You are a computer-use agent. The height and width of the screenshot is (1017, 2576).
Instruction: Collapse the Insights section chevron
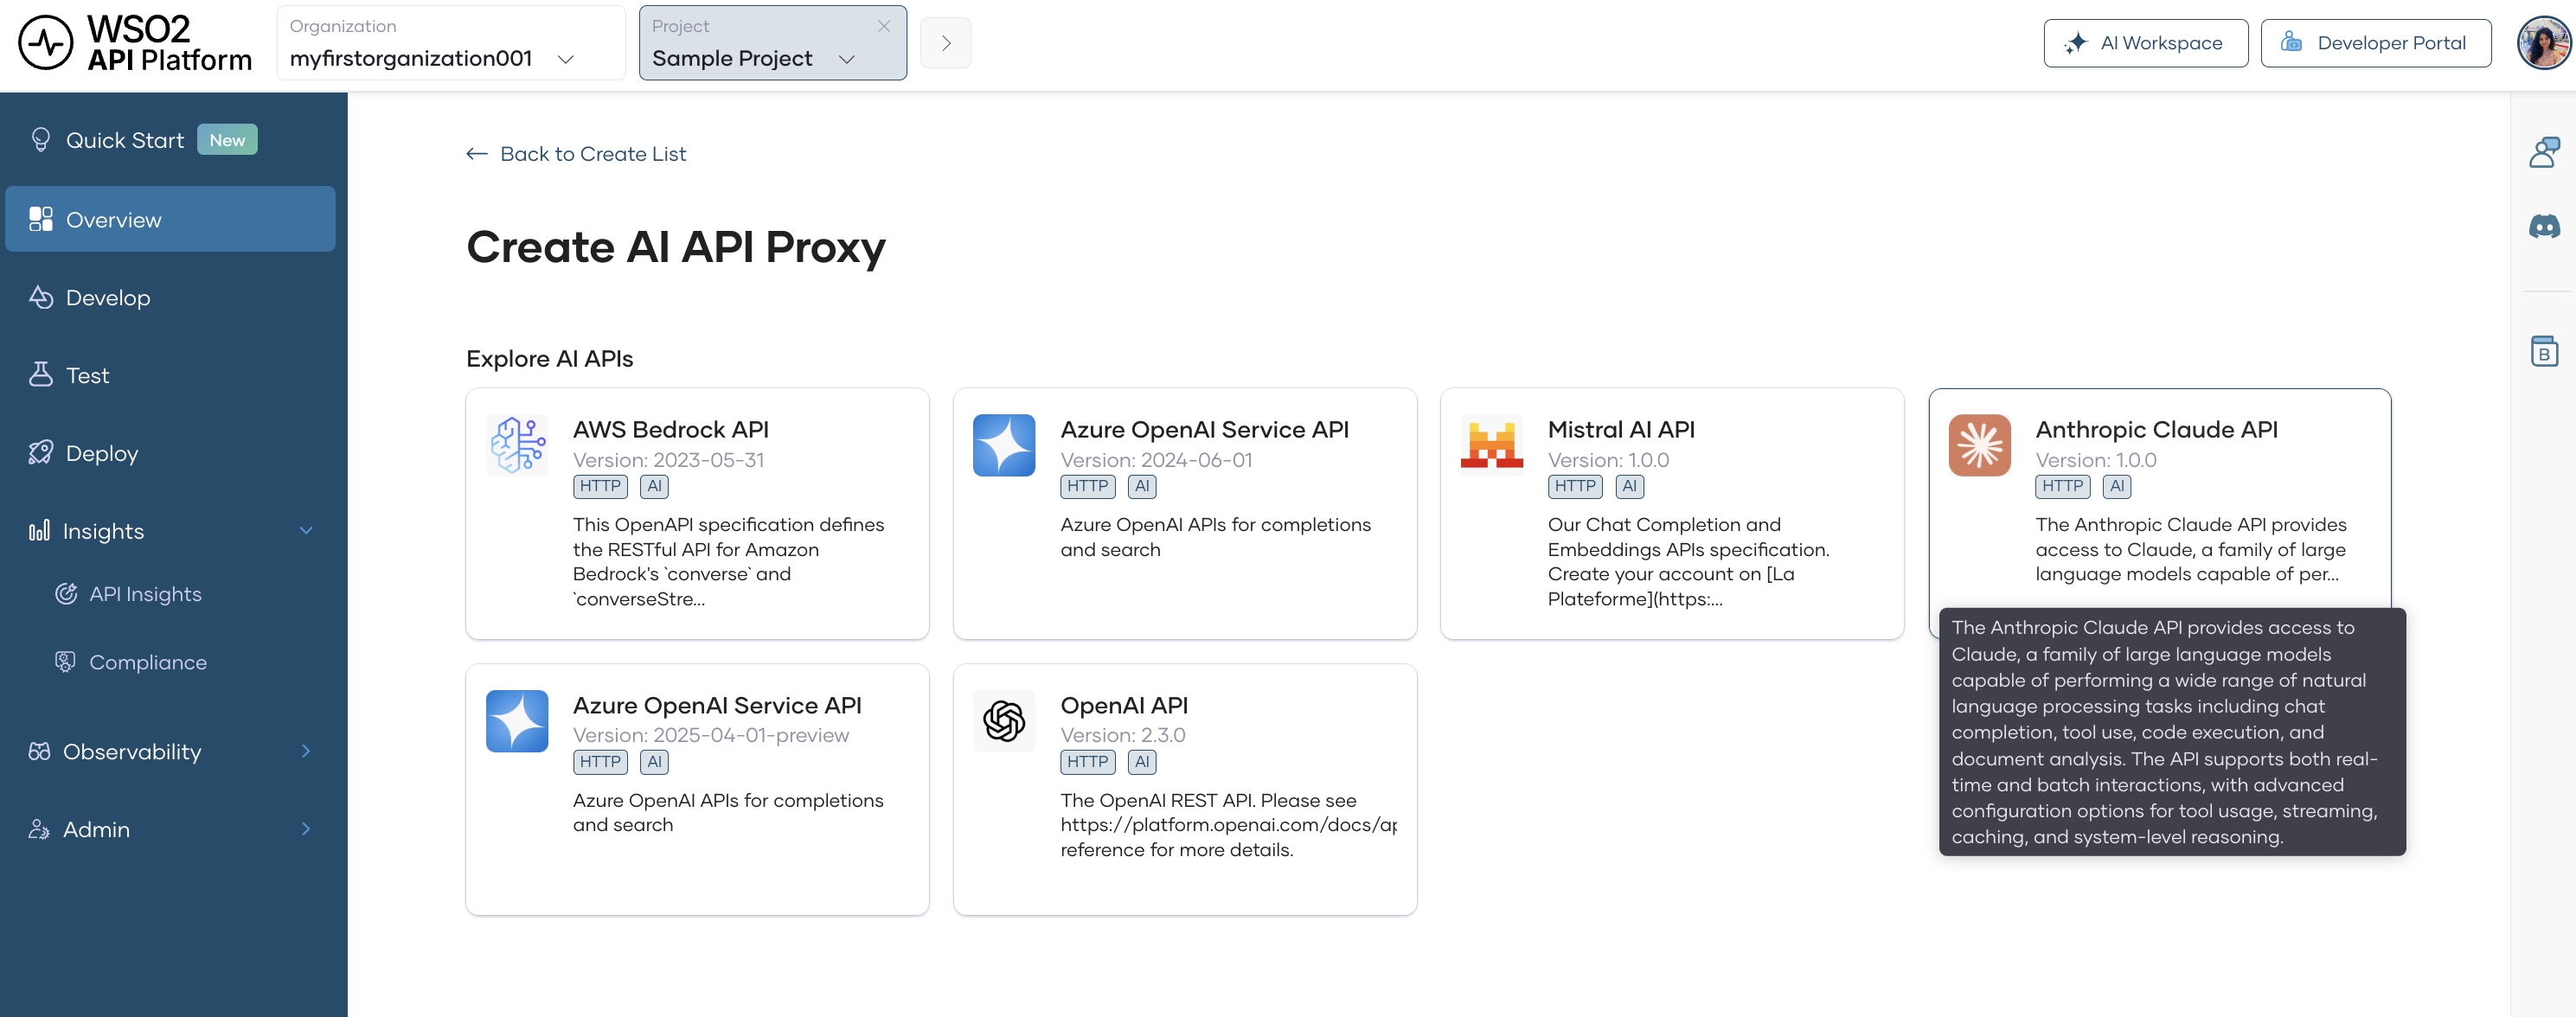pyautogui.click(x=306, y=531)
